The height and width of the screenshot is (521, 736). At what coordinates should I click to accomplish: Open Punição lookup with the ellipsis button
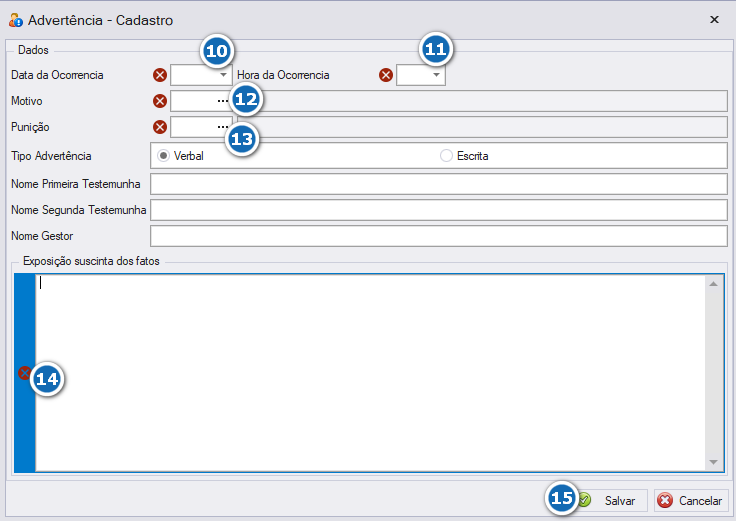click(222, 127)
